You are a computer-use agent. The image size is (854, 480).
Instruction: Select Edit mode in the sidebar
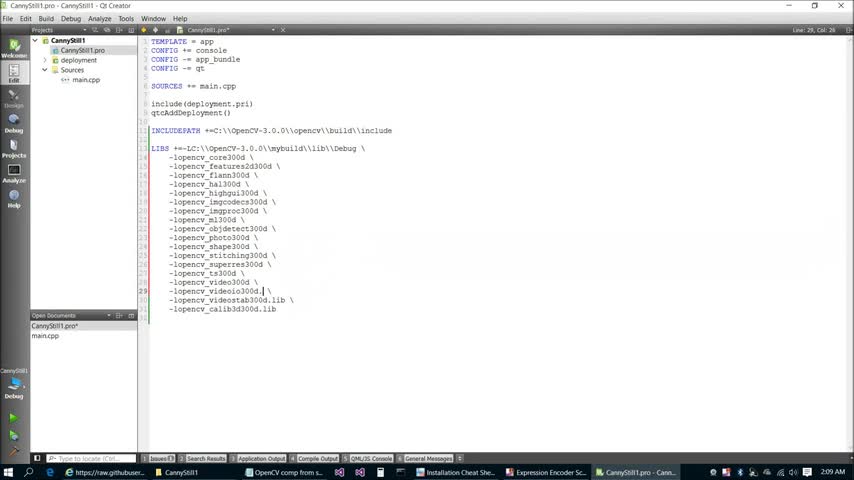point(14,73)
